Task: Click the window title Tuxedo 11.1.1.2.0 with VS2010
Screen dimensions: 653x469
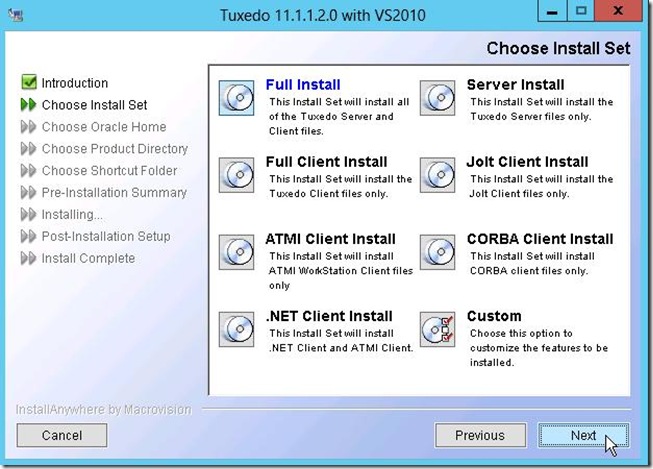Action: (323, 15)
